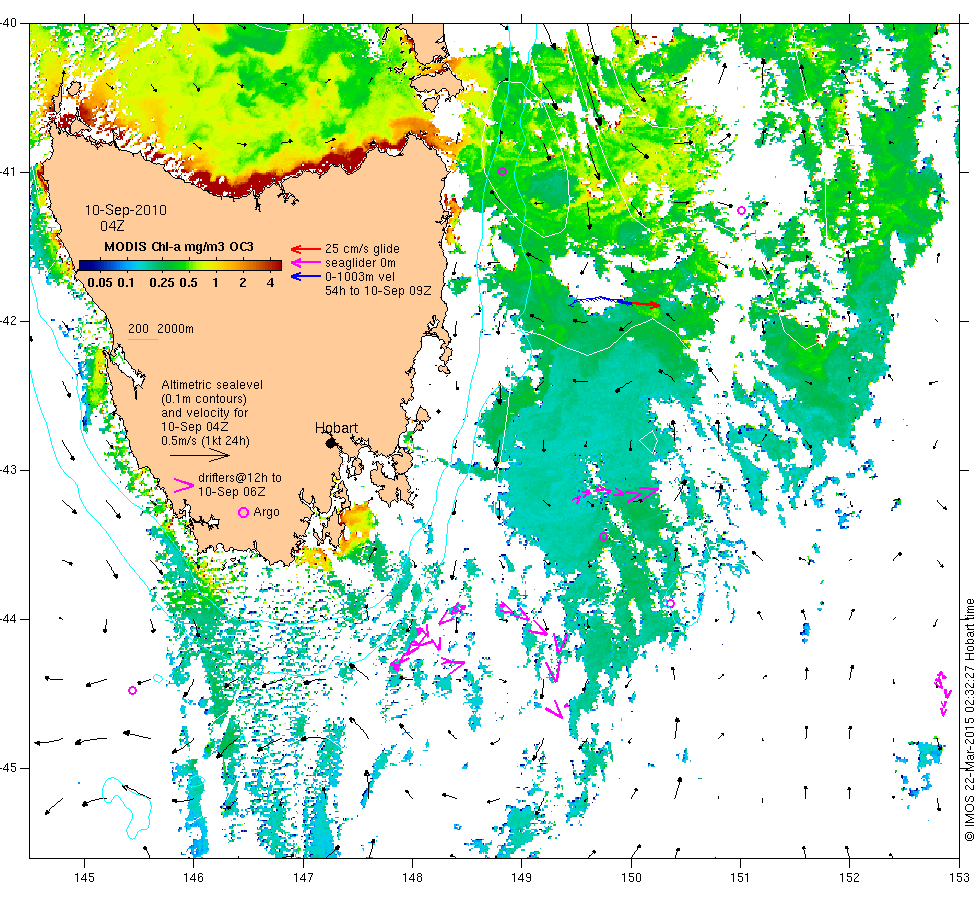Click the Argo float circle near 145.4E 44.5S
This screenshot has height=900, width=980.
click(132, 691)
